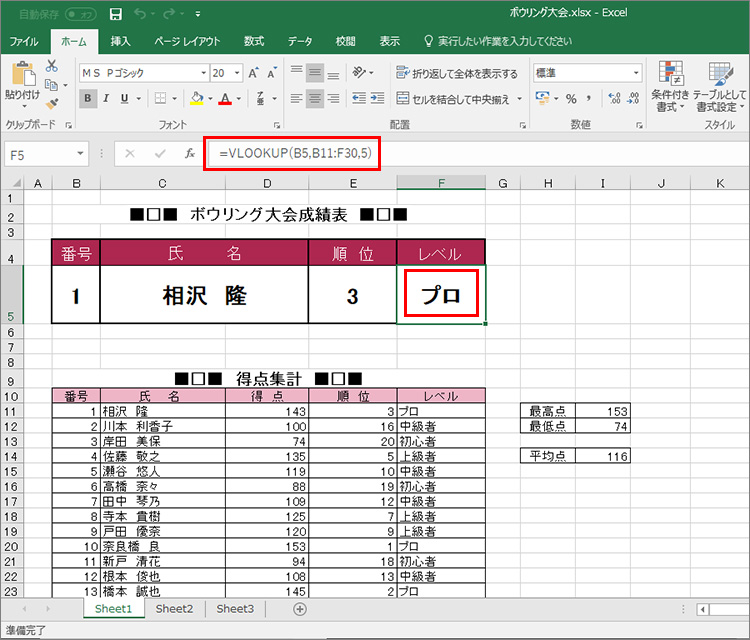750x640 pixels.
Task: Toggle wrap text (折り返して全体を表示する)
Action: click(457, 73)
